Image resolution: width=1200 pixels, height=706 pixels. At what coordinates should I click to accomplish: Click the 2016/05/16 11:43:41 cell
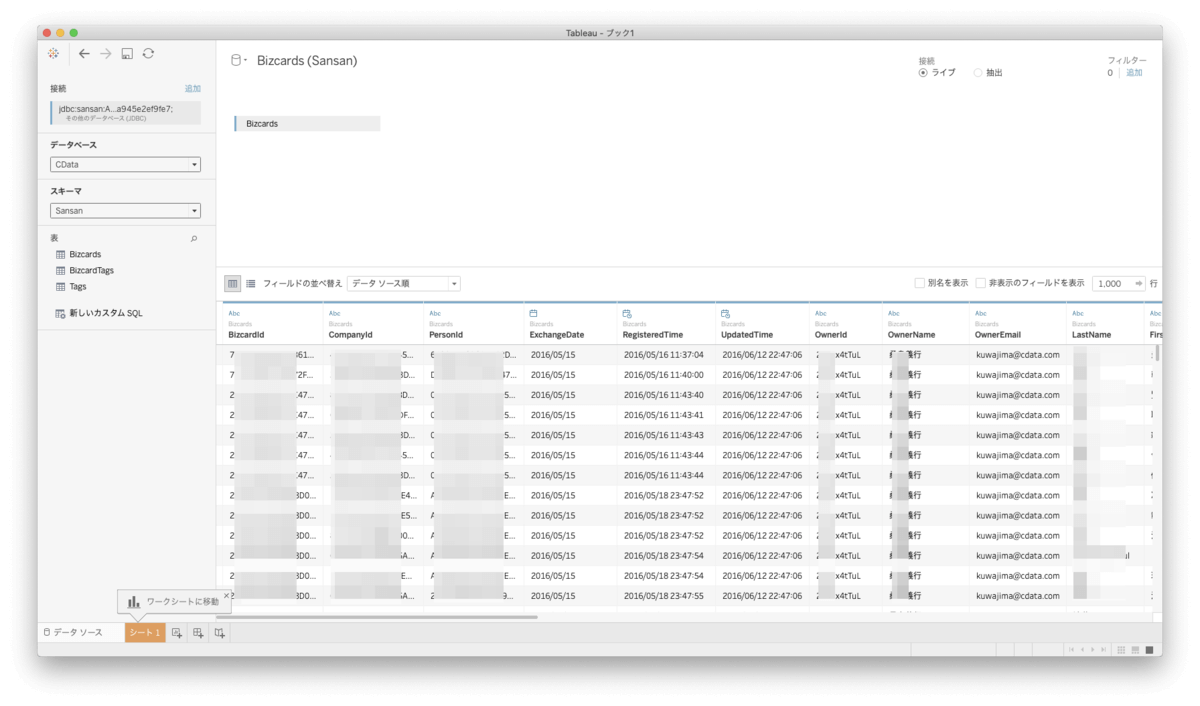(664, 415)
